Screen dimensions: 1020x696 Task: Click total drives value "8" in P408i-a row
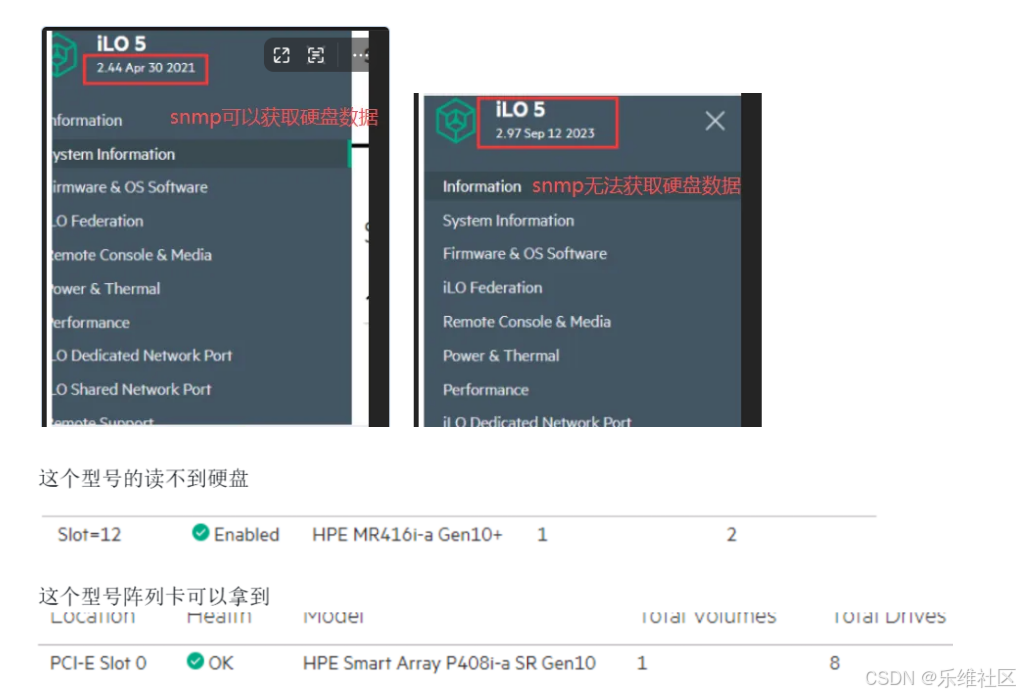(x=835, y=663)
